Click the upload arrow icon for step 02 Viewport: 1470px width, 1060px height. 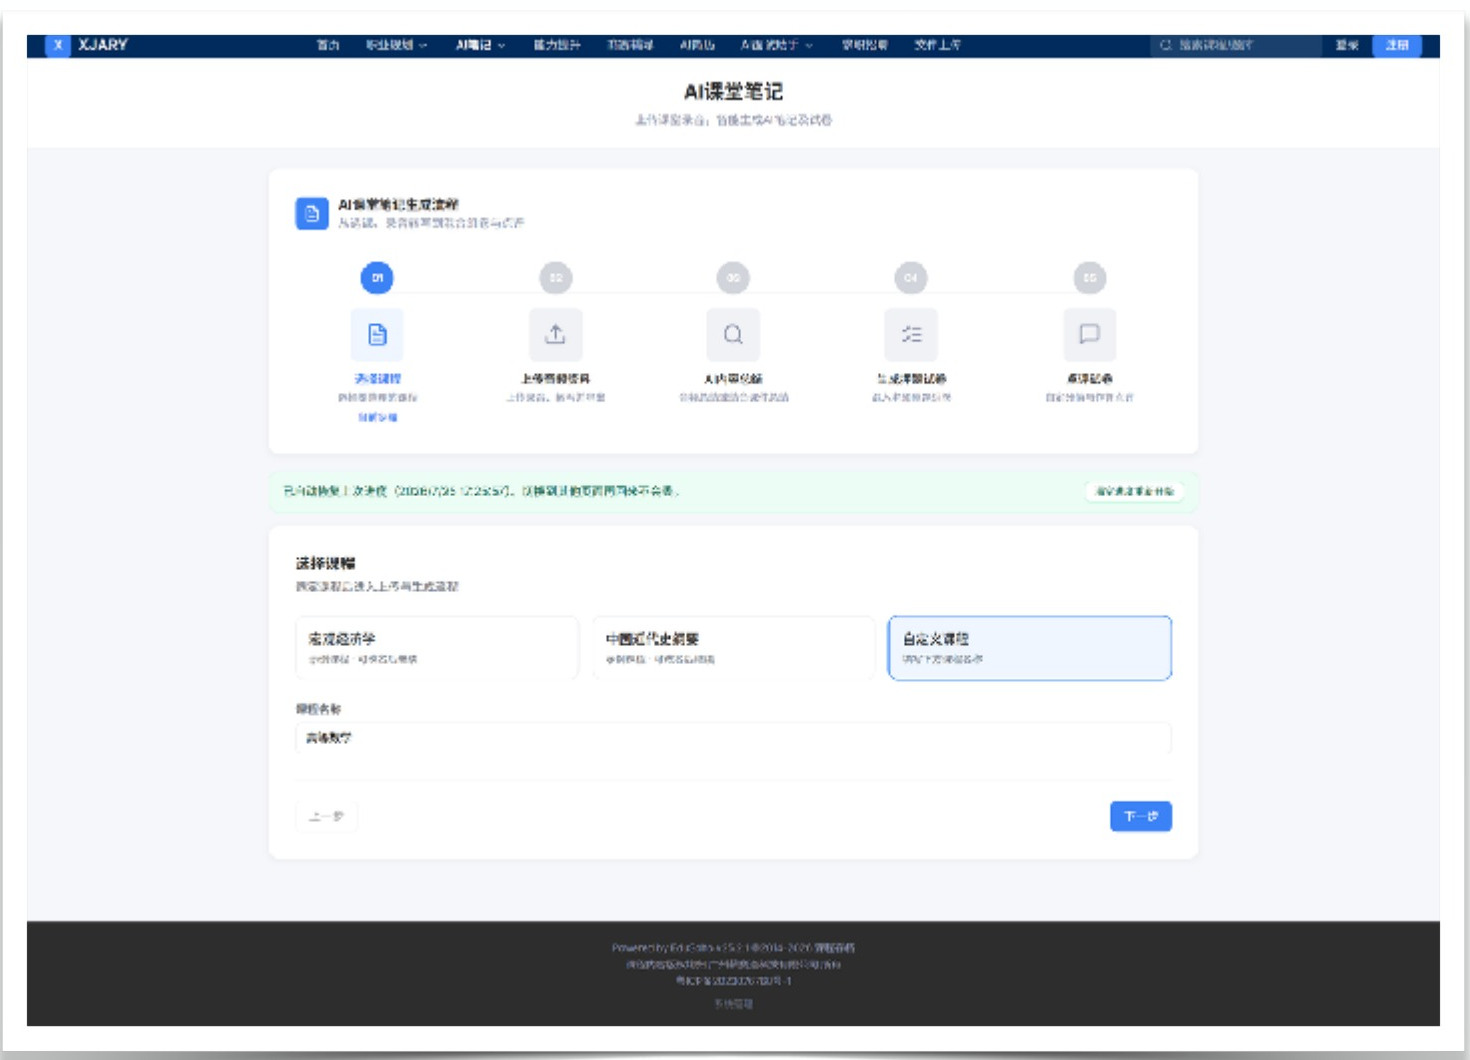pyautogui.click(x=555, y=335)
